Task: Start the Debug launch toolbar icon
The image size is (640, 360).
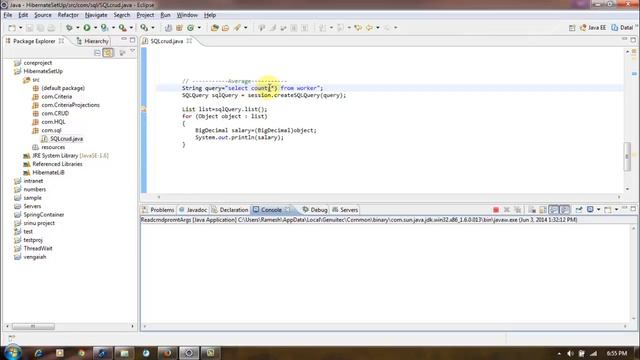Action: (x=69, y=28)
